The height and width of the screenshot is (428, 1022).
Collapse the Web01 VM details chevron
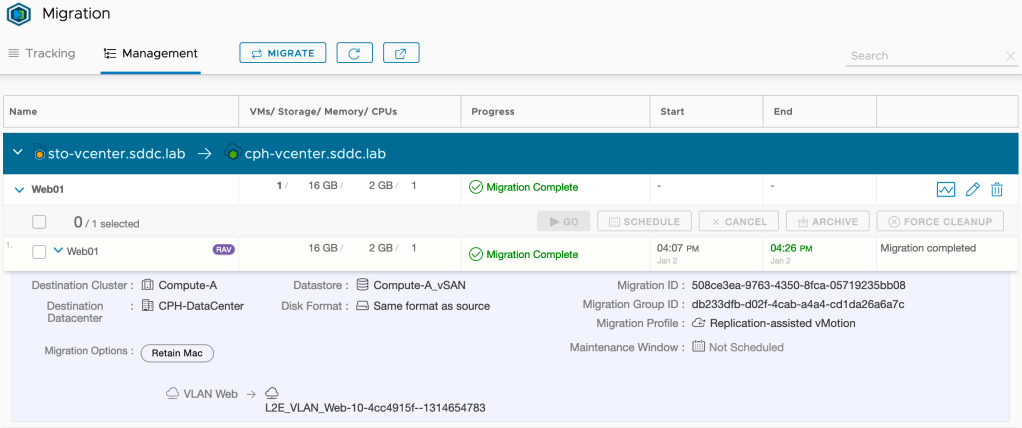[x=58, y=251]
